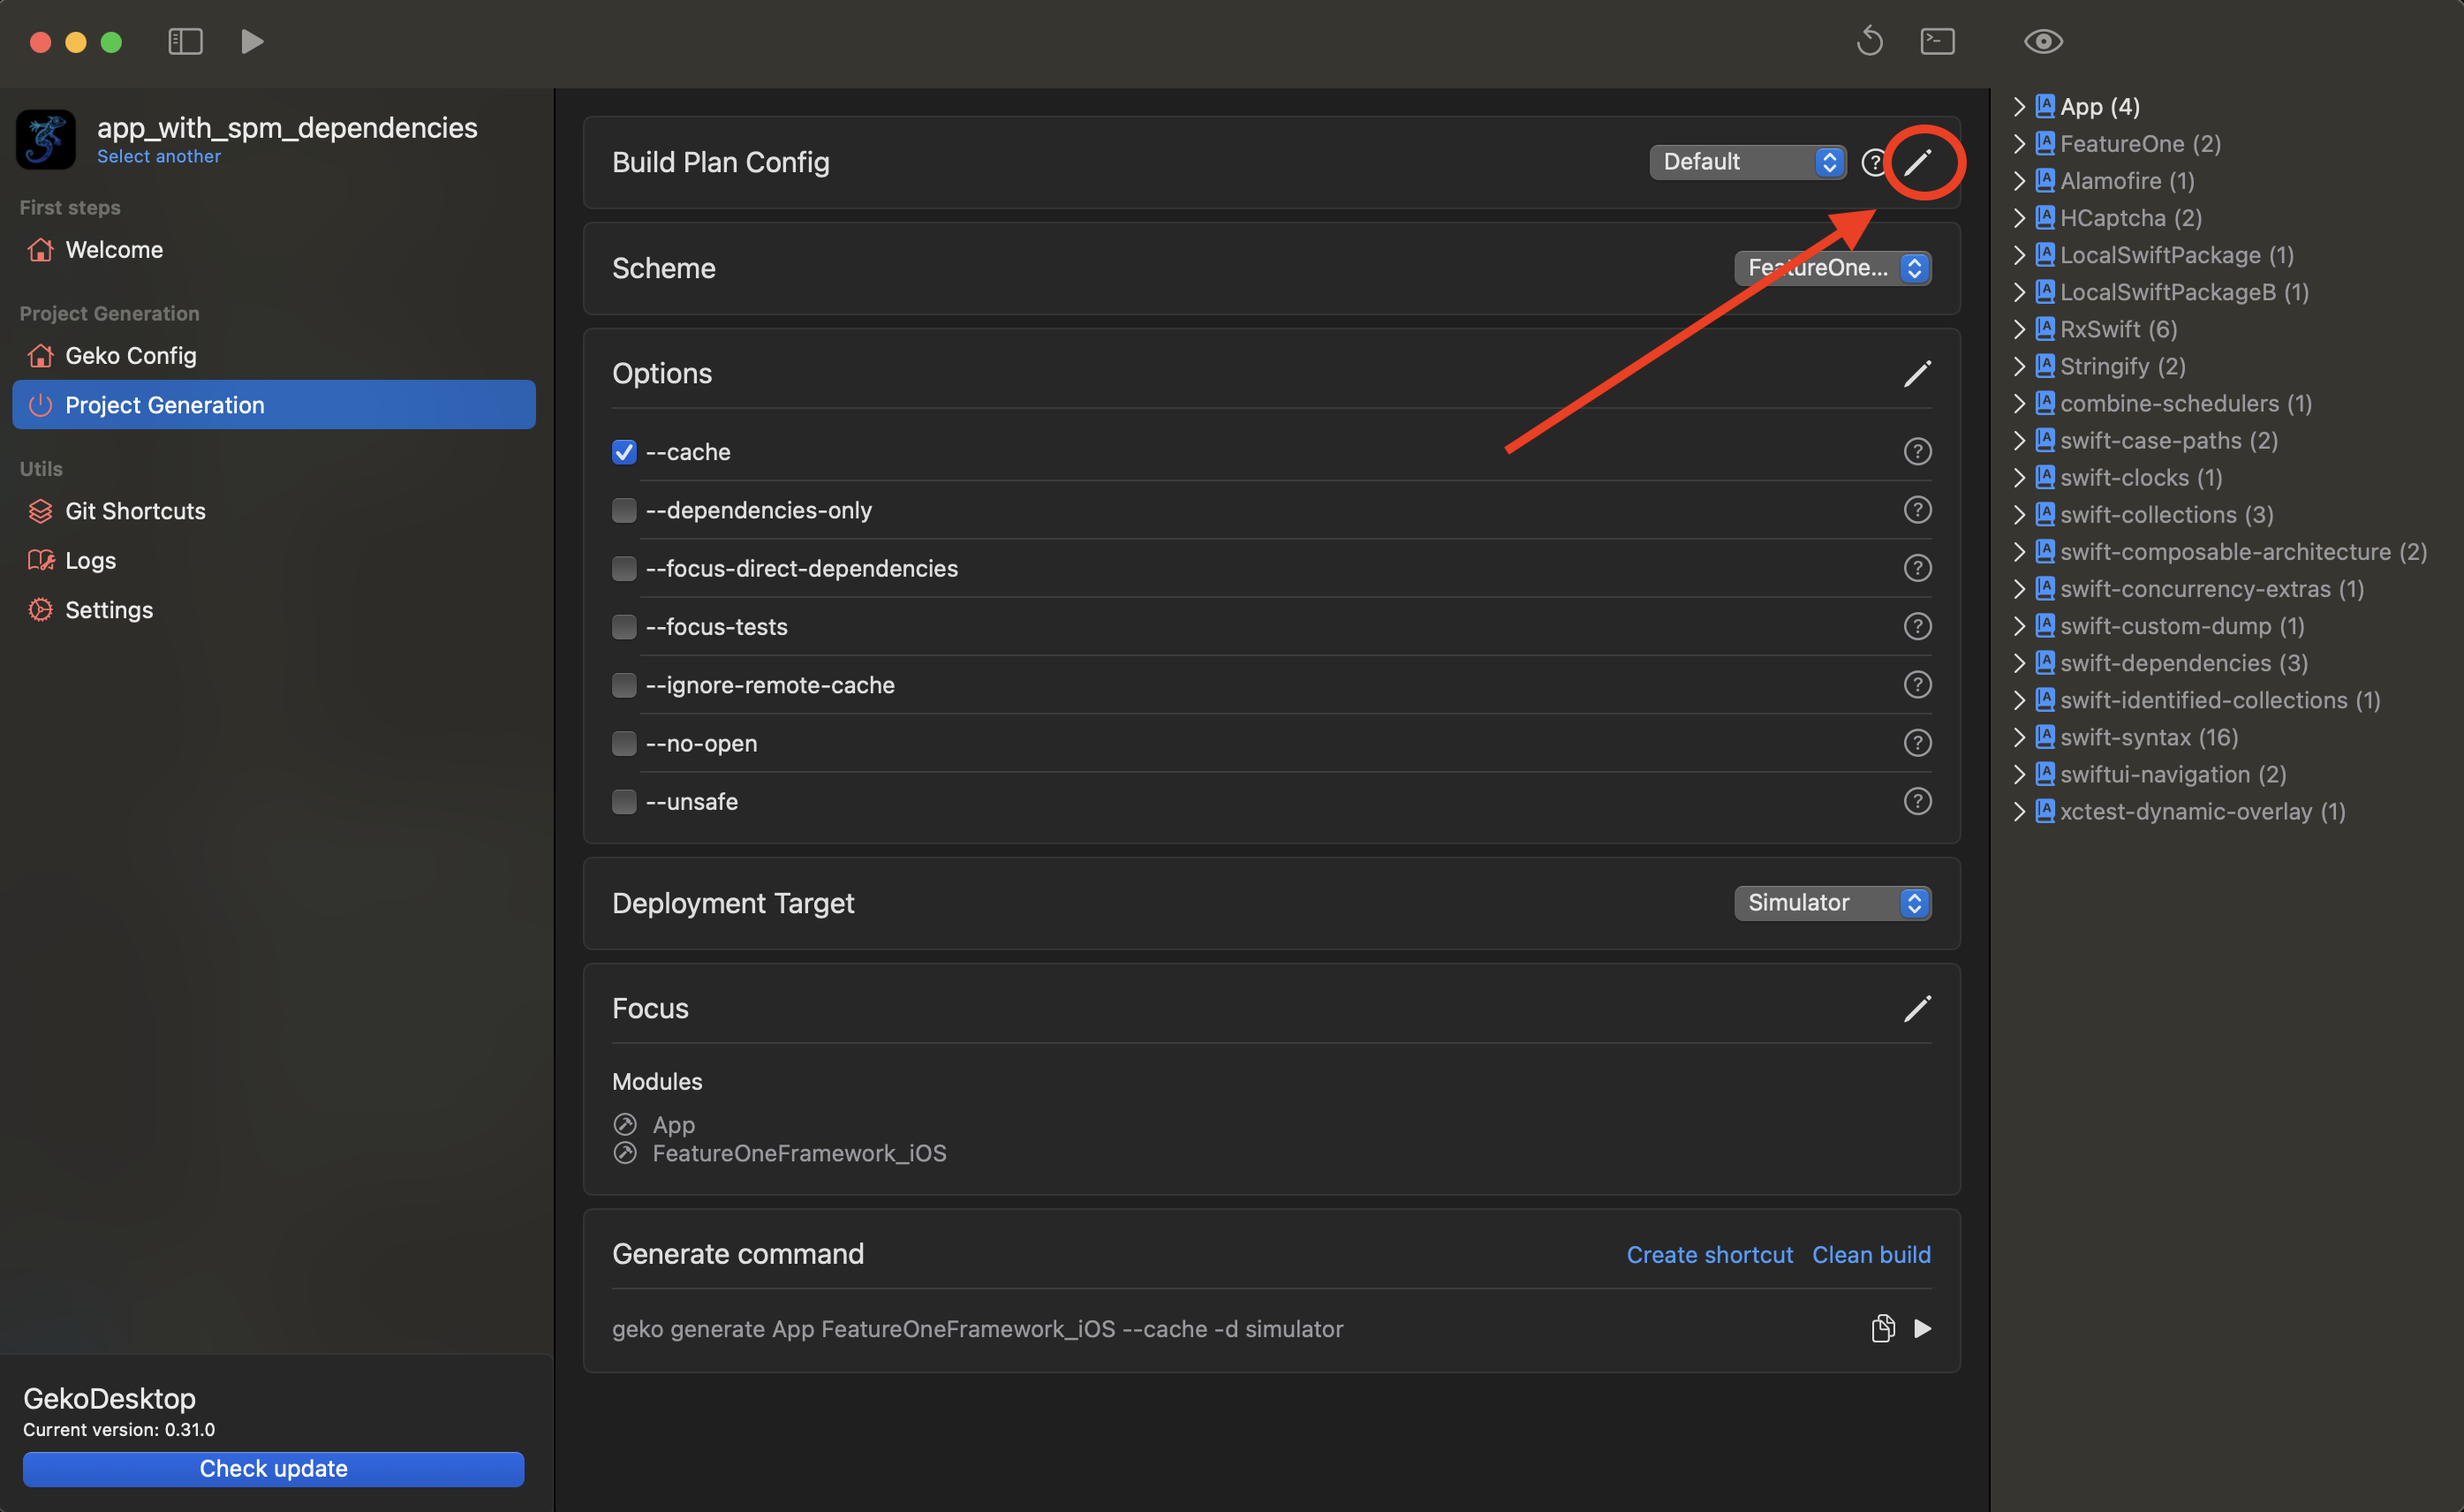Go to Geko Config in sidebar

(130, 356)
